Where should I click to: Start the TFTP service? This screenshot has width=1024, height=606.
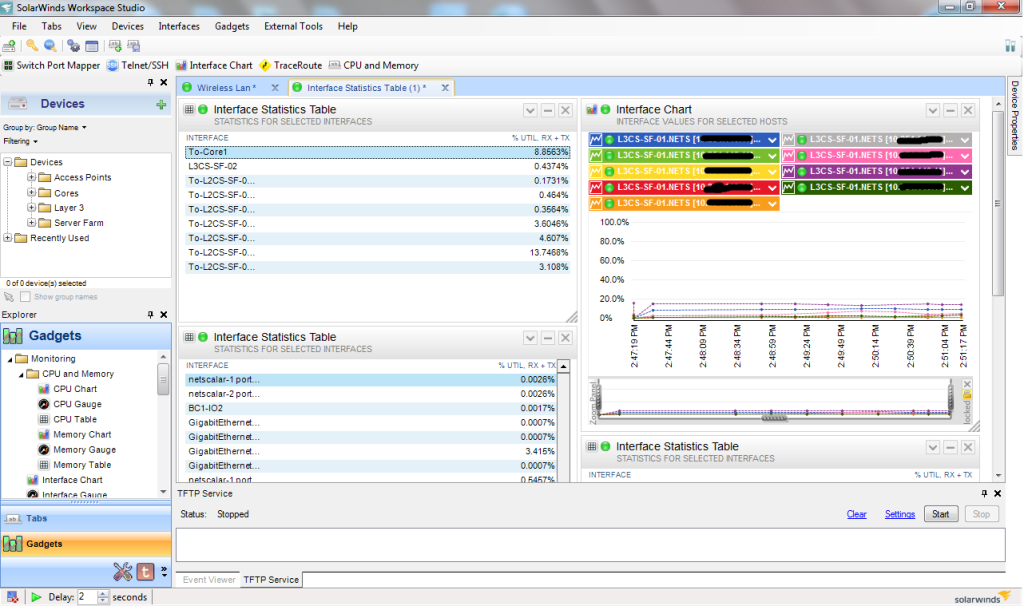click(940, 514)
